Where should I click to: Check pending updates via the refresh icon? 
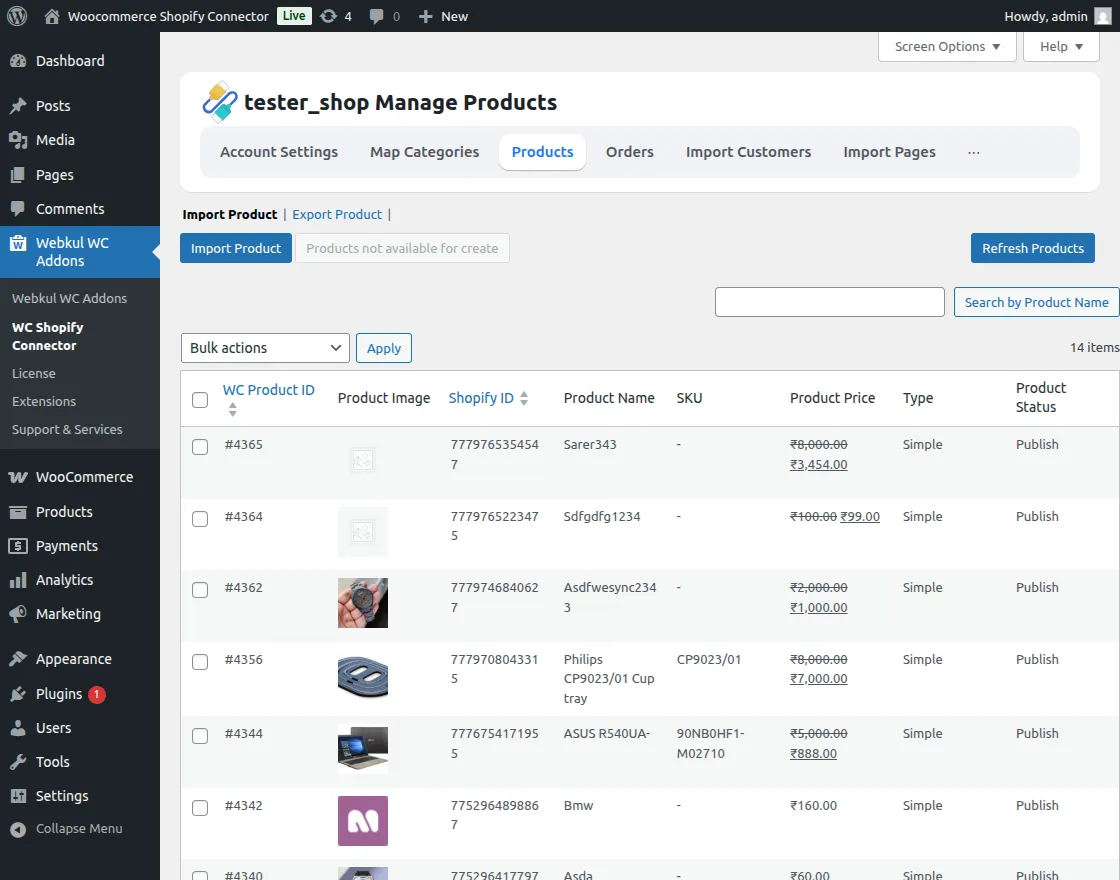tap(329, 16)
